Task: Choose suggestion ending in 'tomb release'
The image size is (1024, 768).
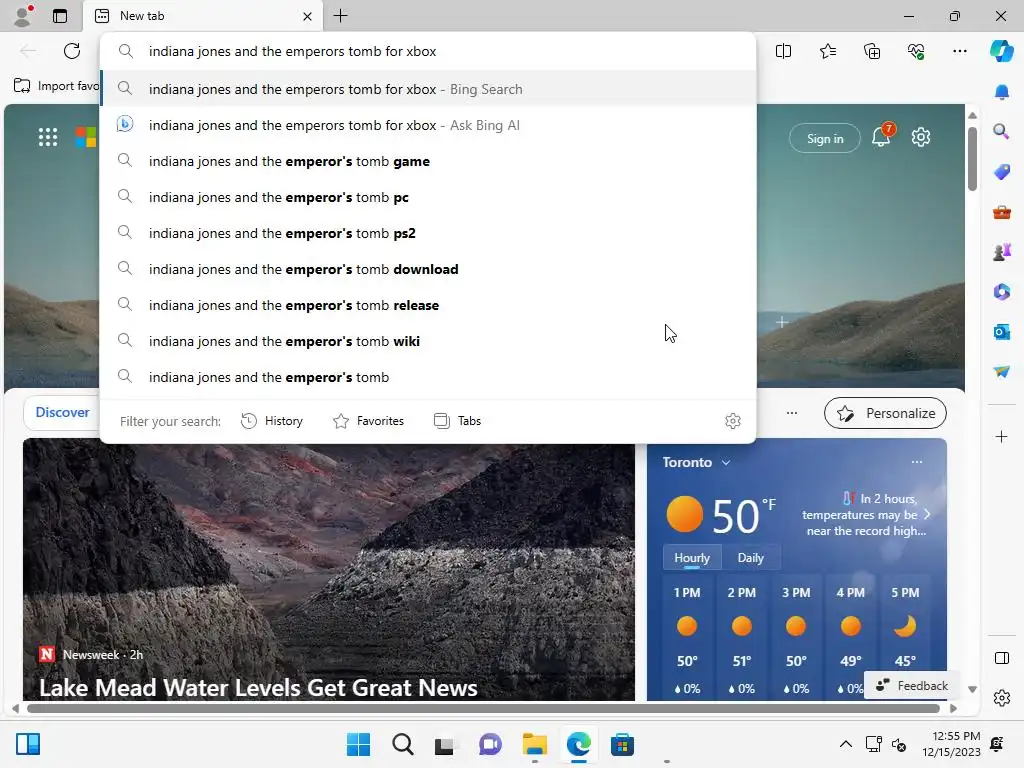Action: [428, 304]
